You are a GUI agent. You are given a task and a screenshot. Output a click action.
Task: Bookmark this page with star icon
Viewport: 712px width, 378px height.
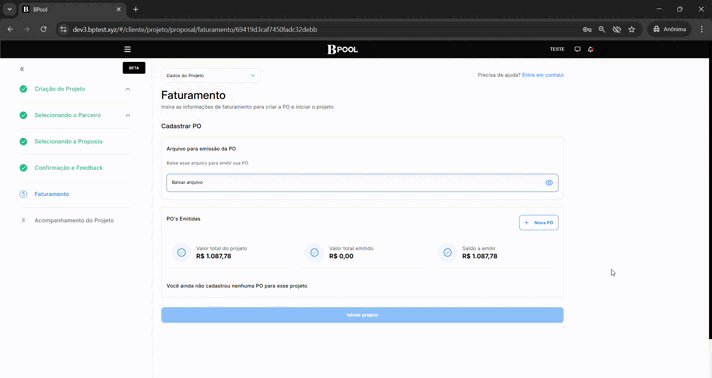tap(632, 29)
